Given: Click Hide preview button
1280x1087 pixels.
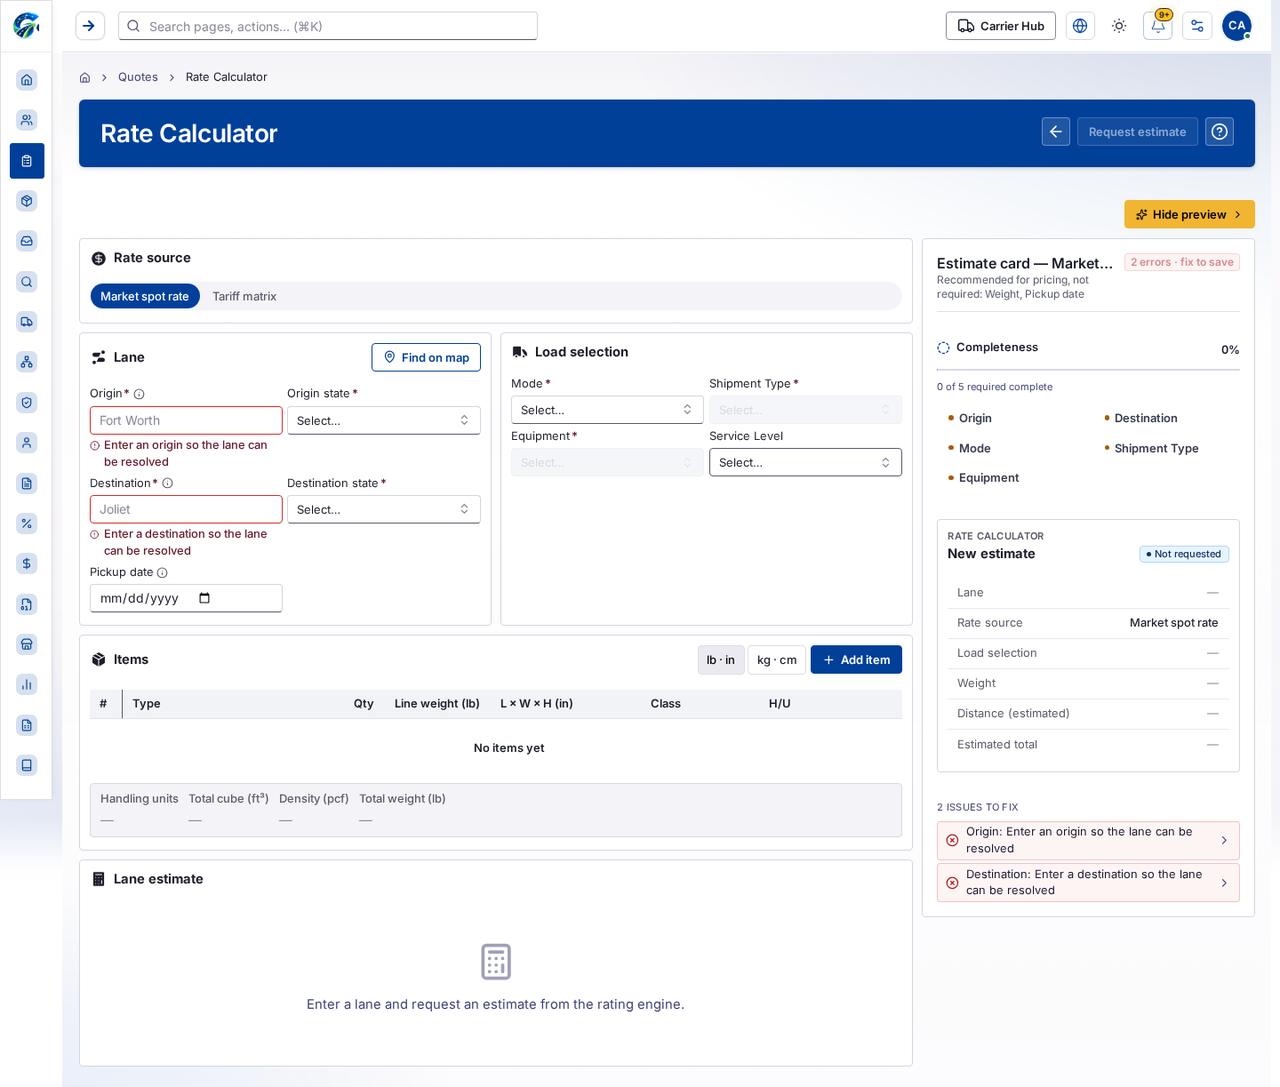Looking at the screenshot, I should pyautogui.click(x=1189, y=214).
